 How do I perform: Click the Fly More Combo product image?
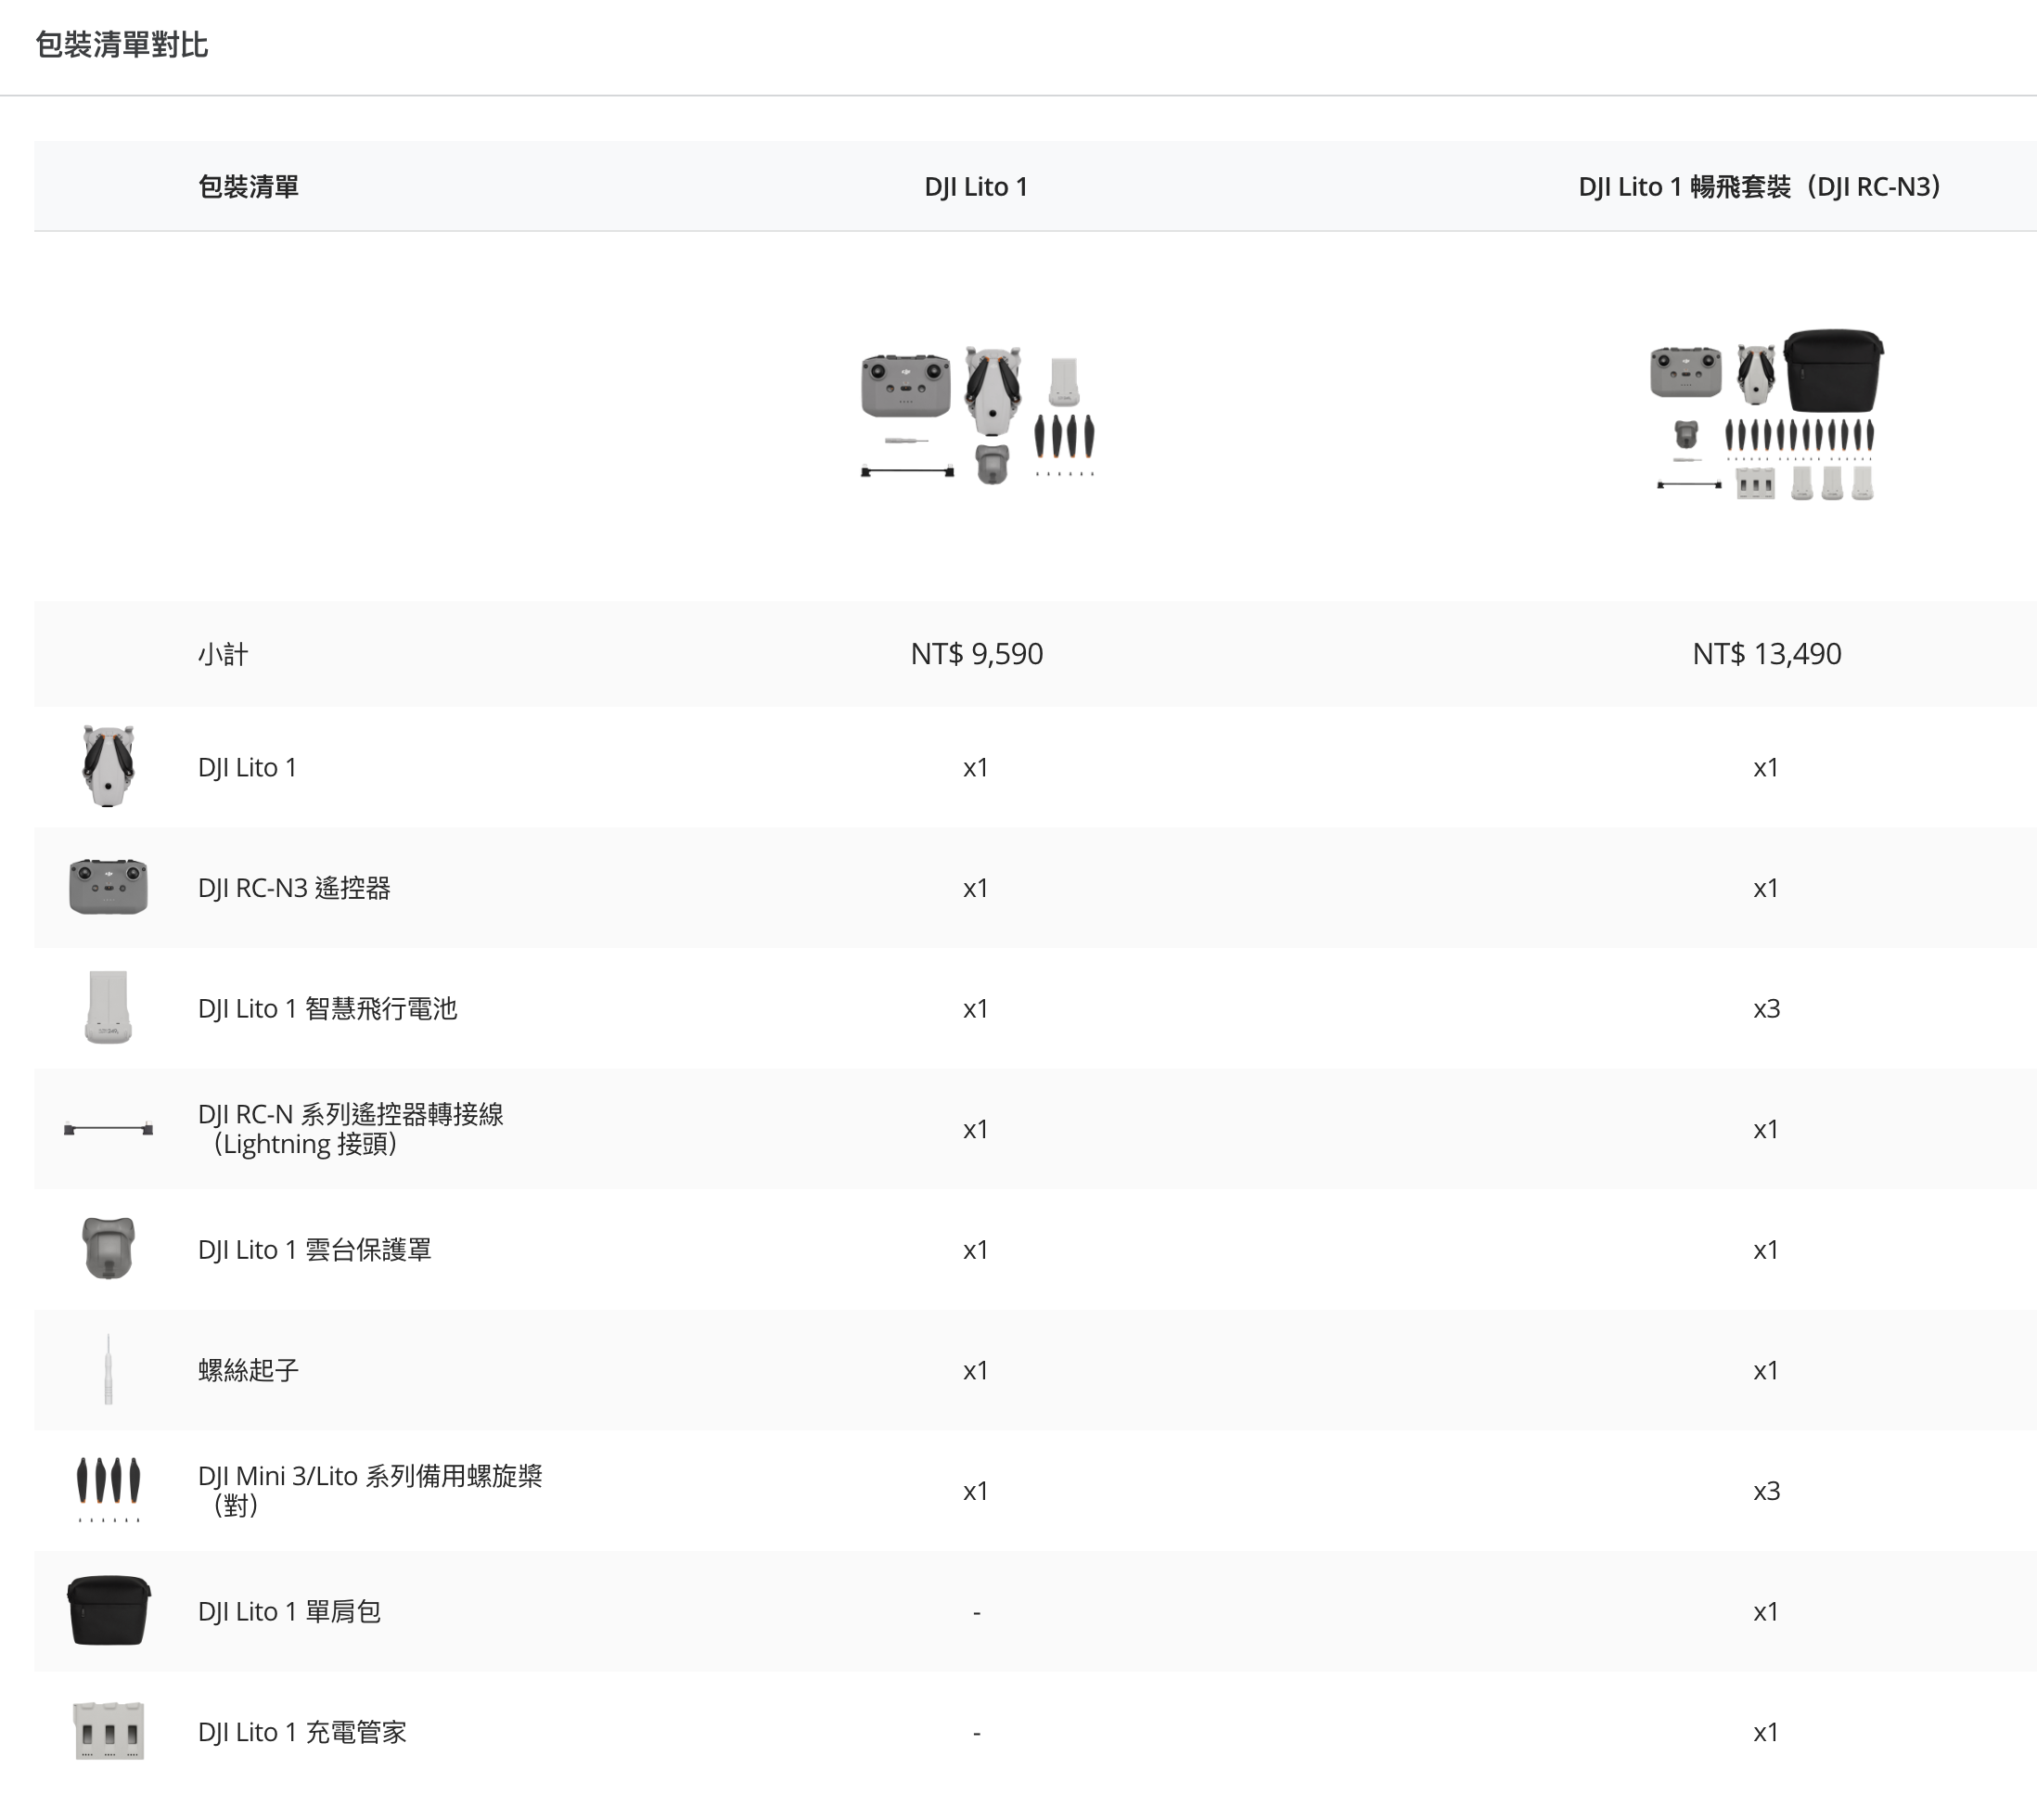click(1765, 416)
